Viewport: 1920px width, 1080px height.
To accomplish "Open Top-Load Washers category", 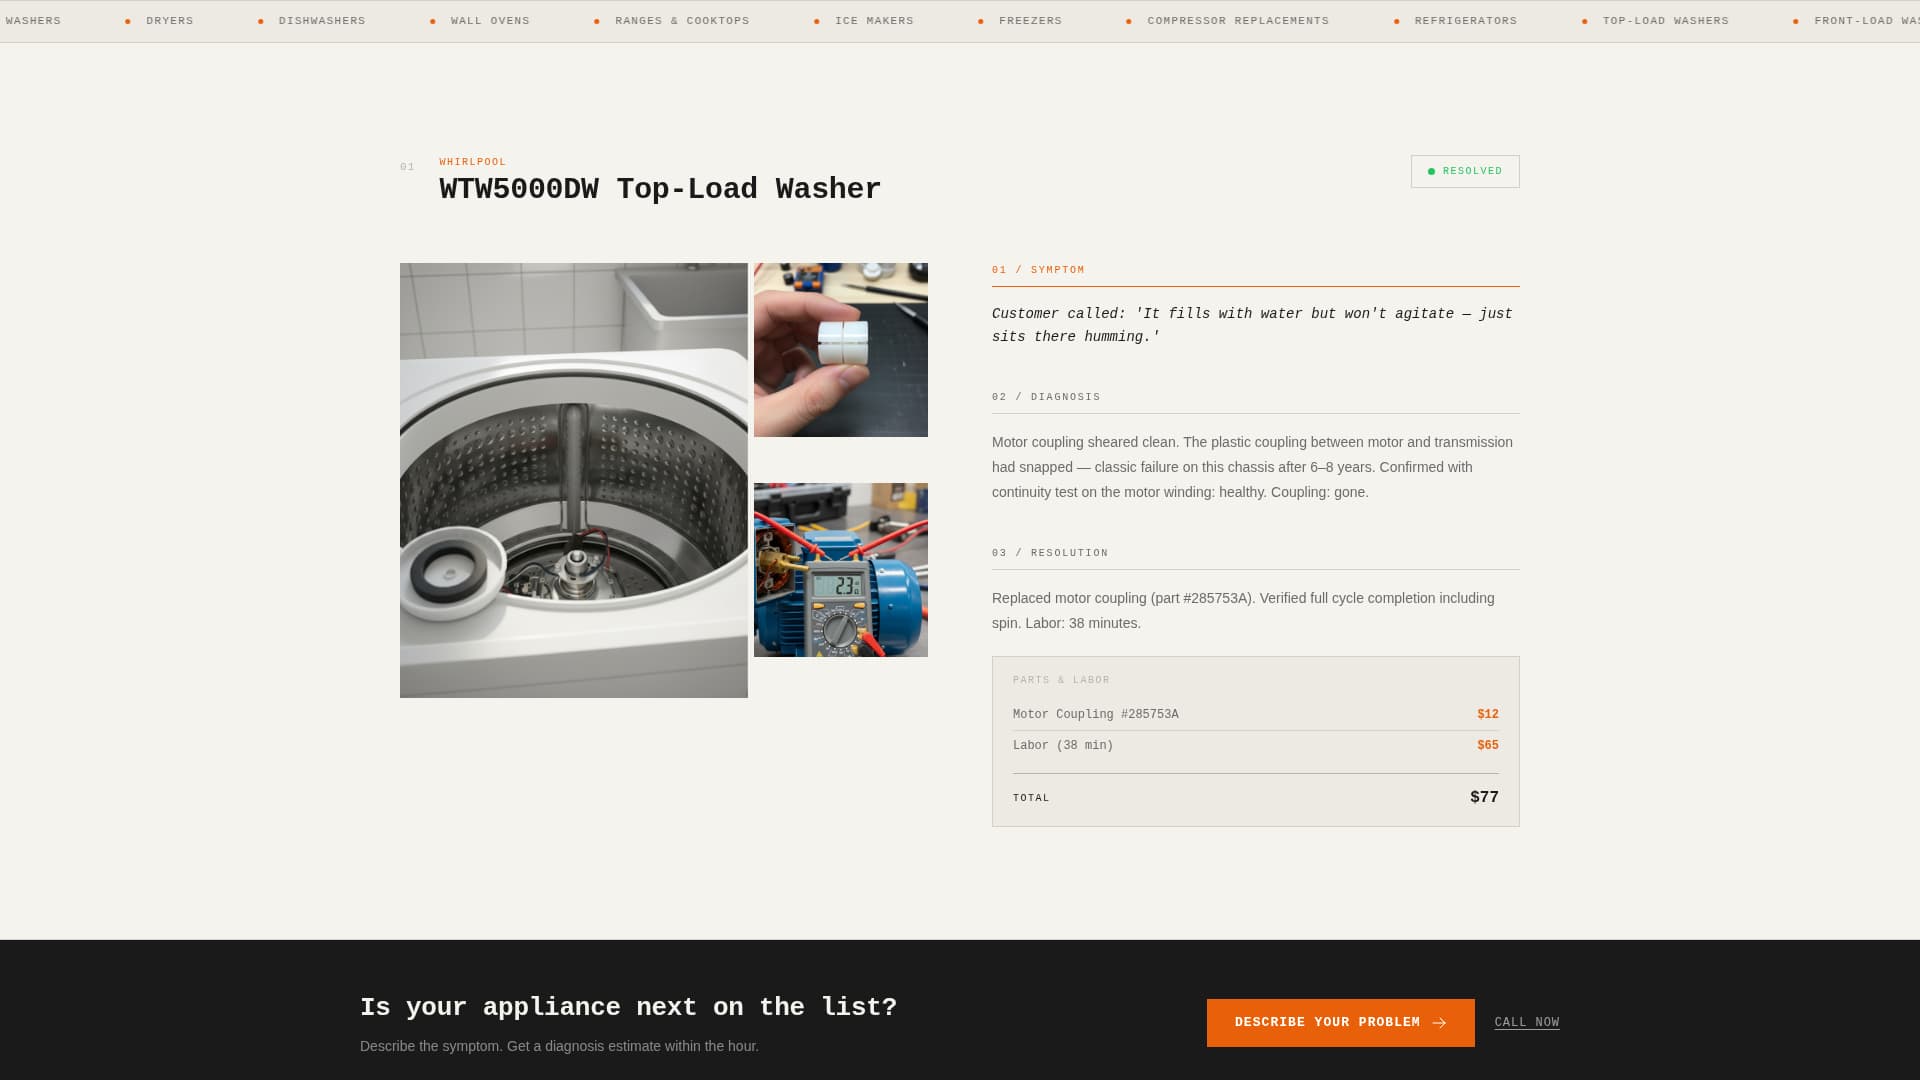I will tap(1665, 21).
